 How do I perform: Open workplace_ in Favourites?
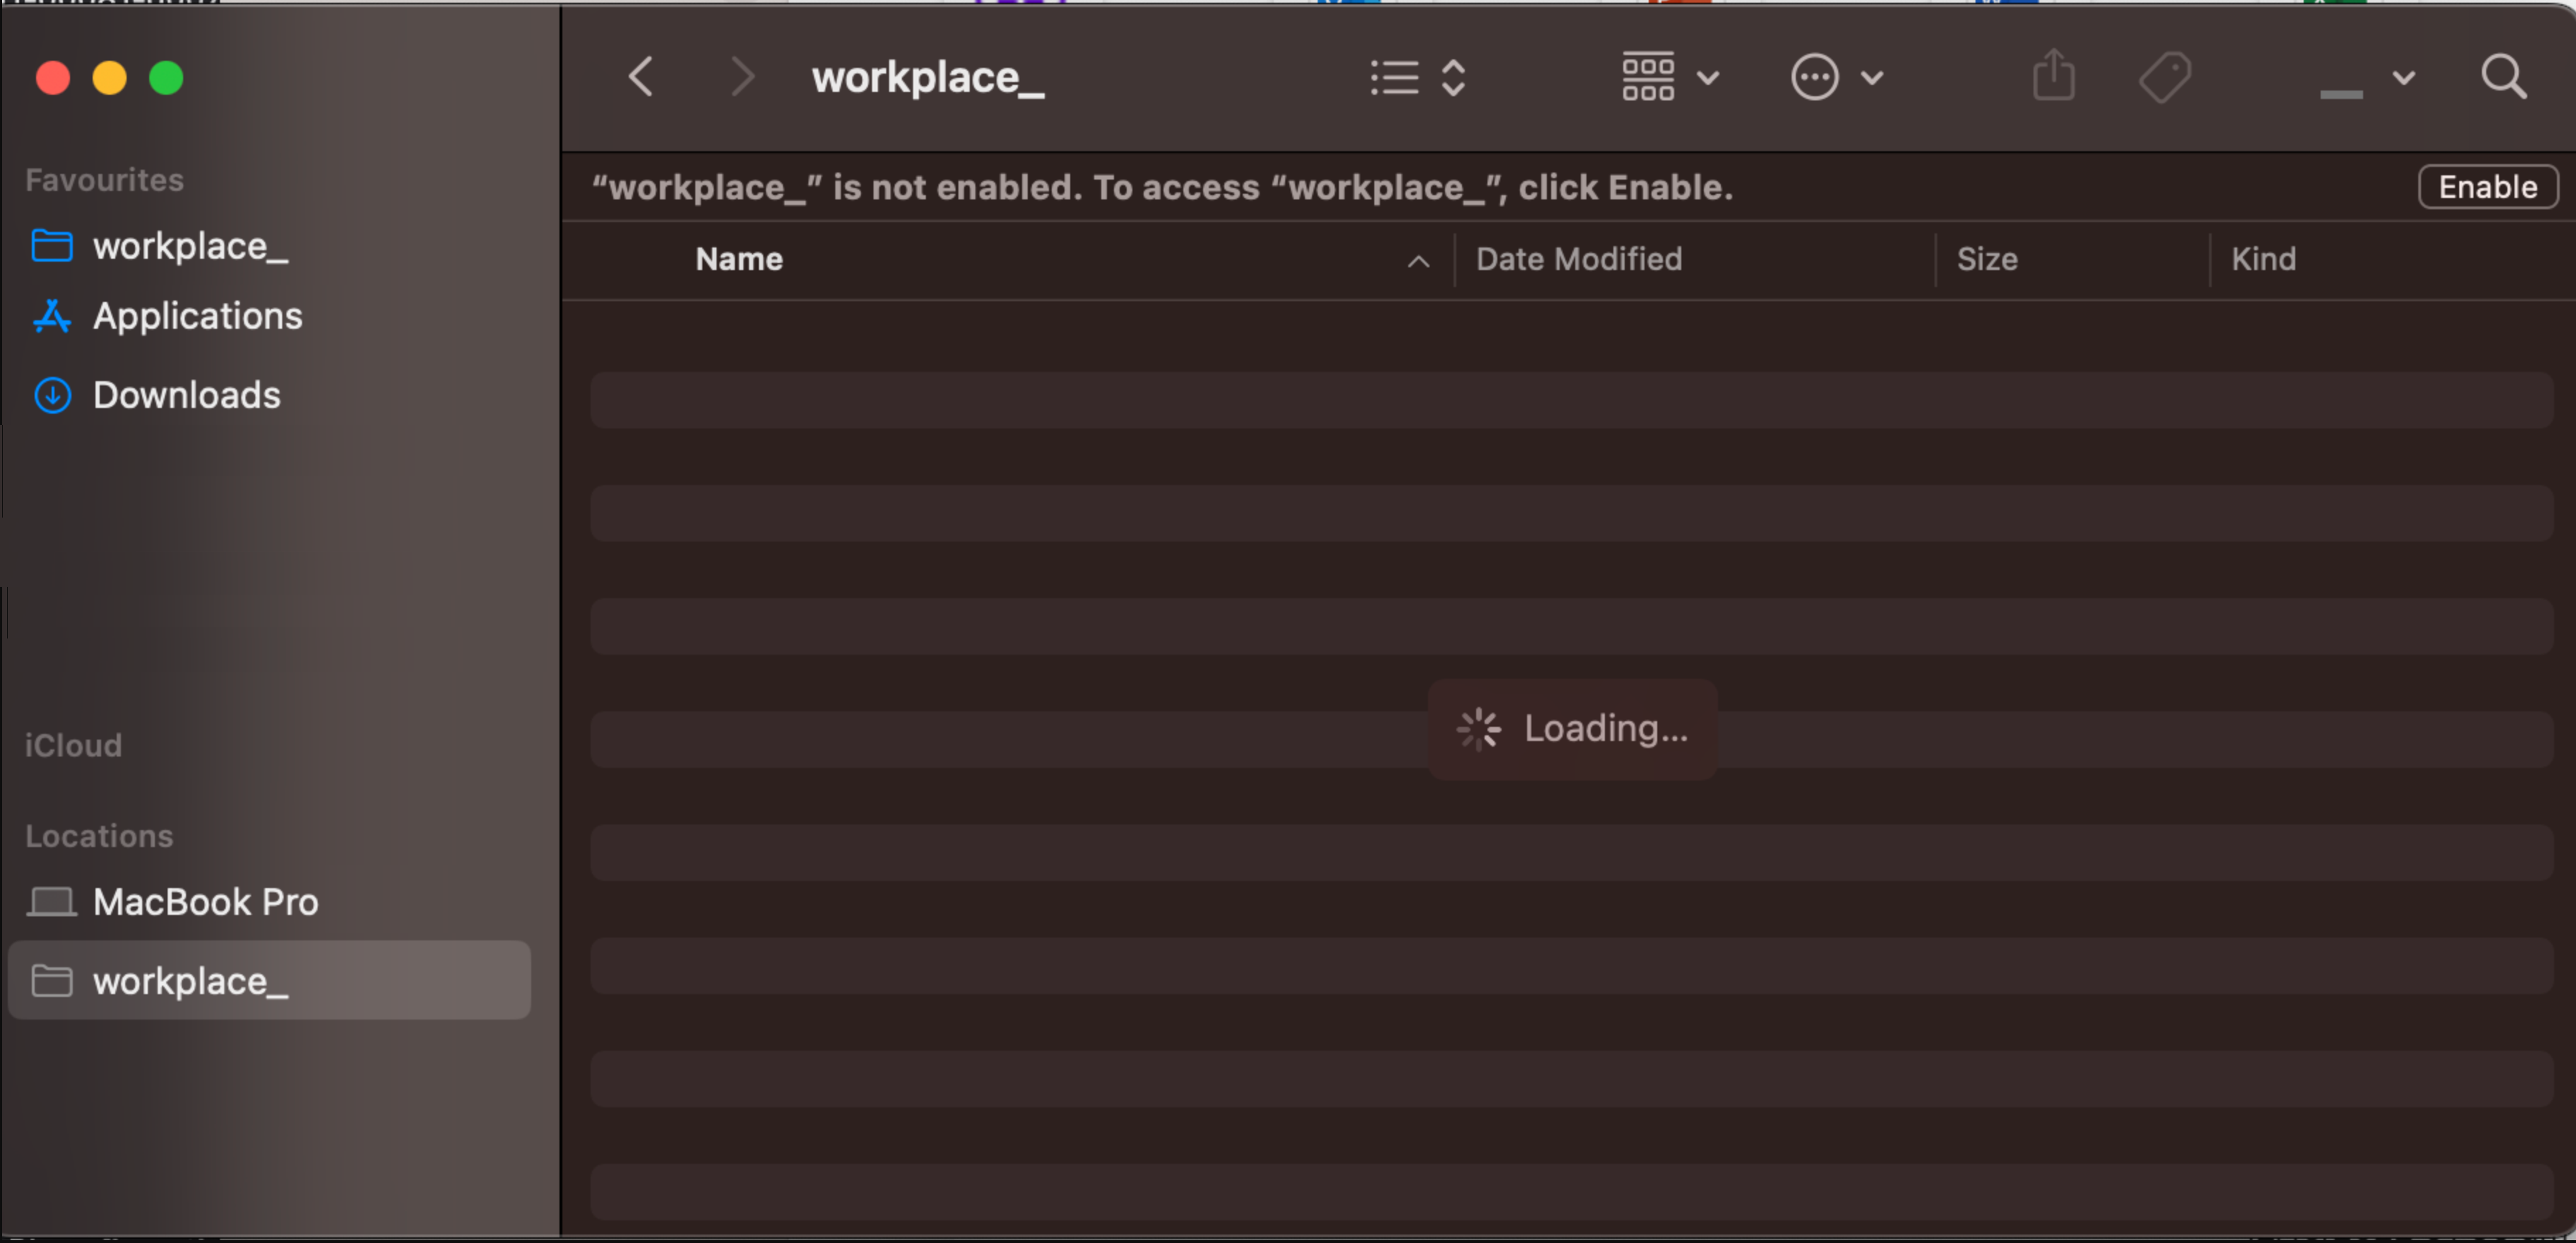click(190, 246)
